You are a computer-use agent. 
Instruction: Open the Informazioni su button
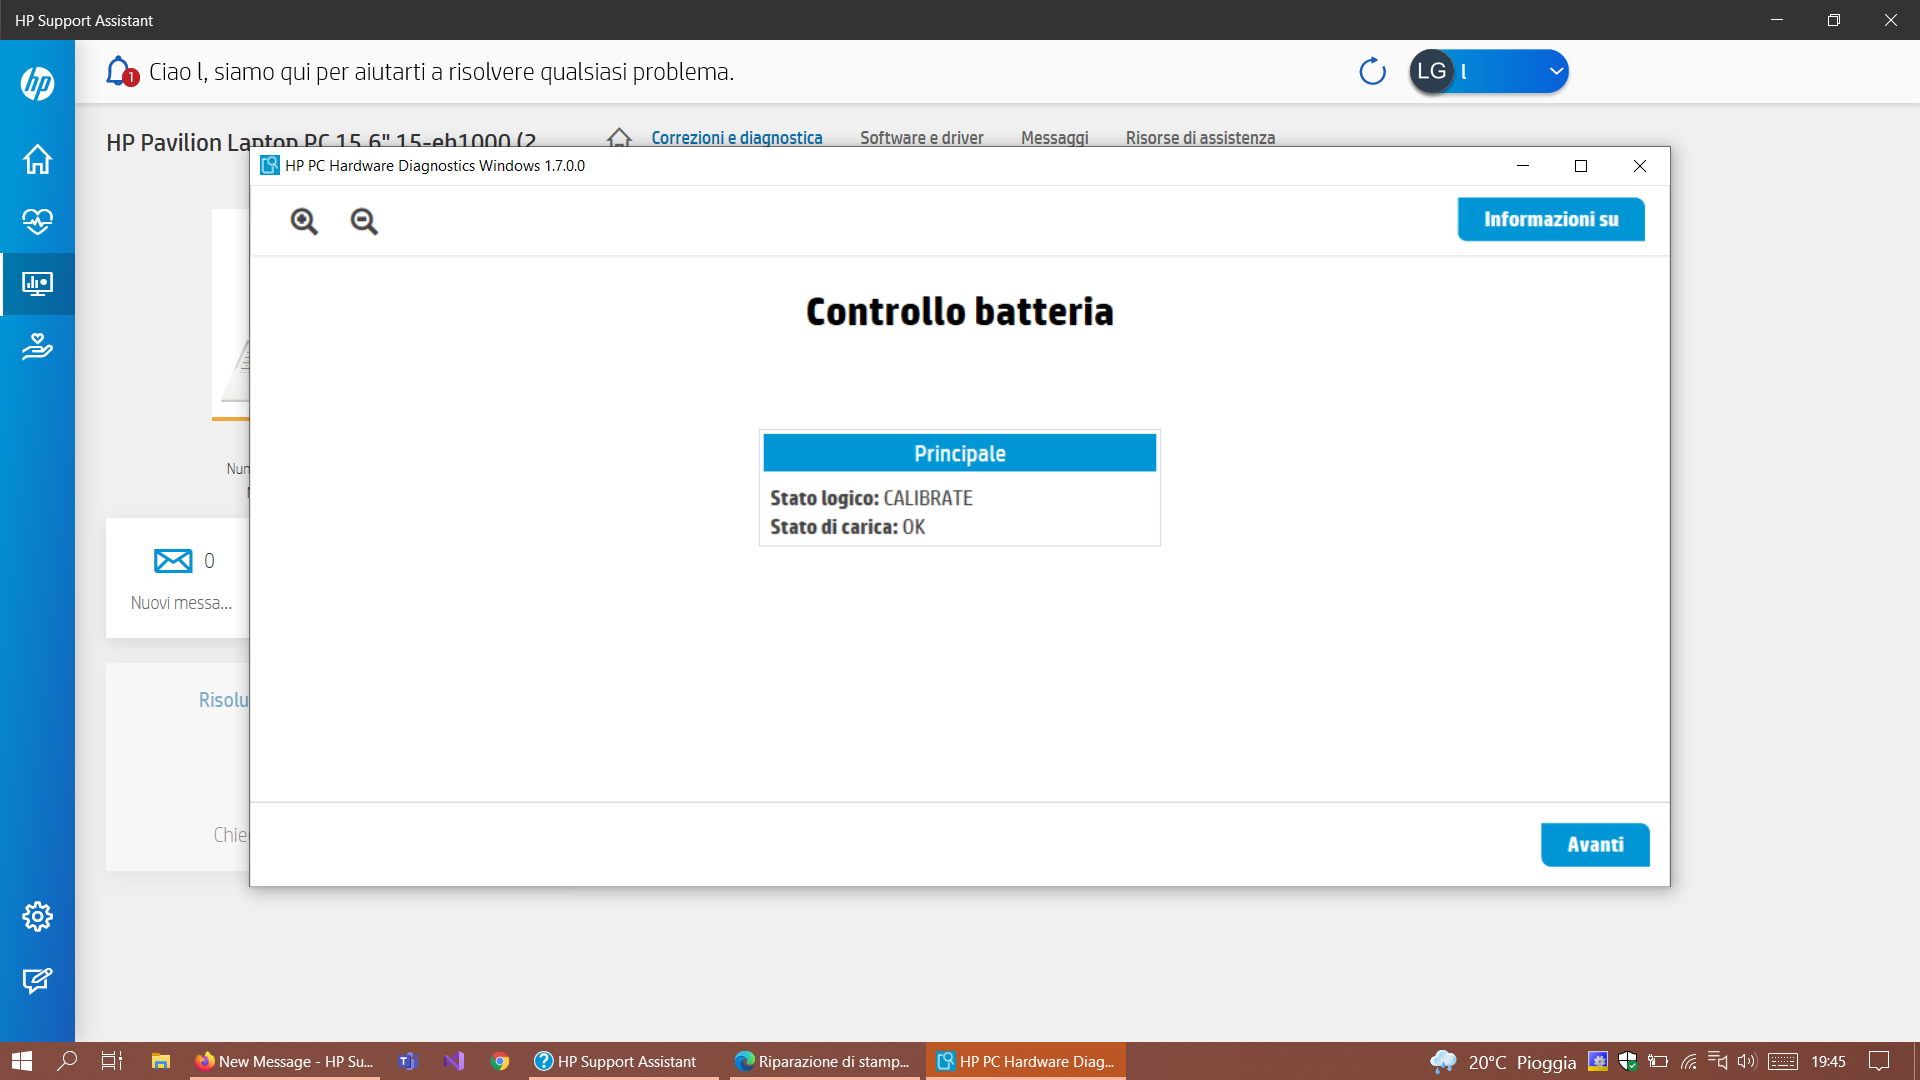1551,219
